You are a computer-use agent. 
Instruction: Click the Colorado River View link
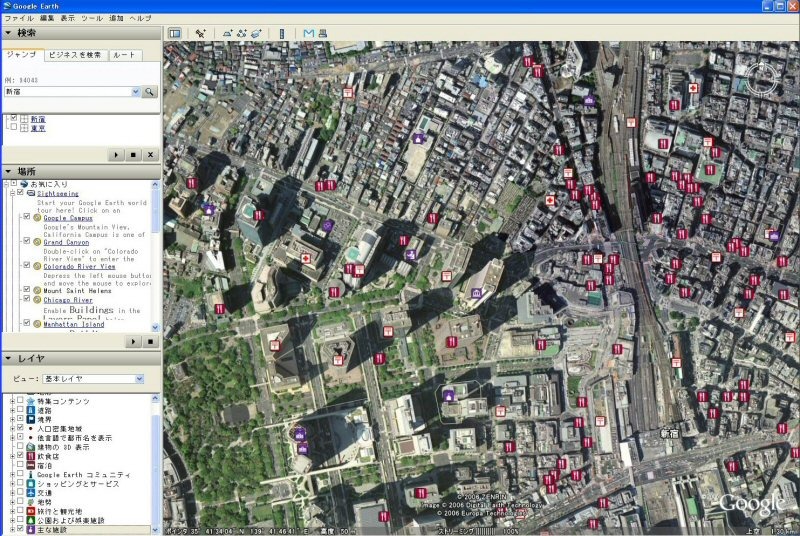click(79, 266)
